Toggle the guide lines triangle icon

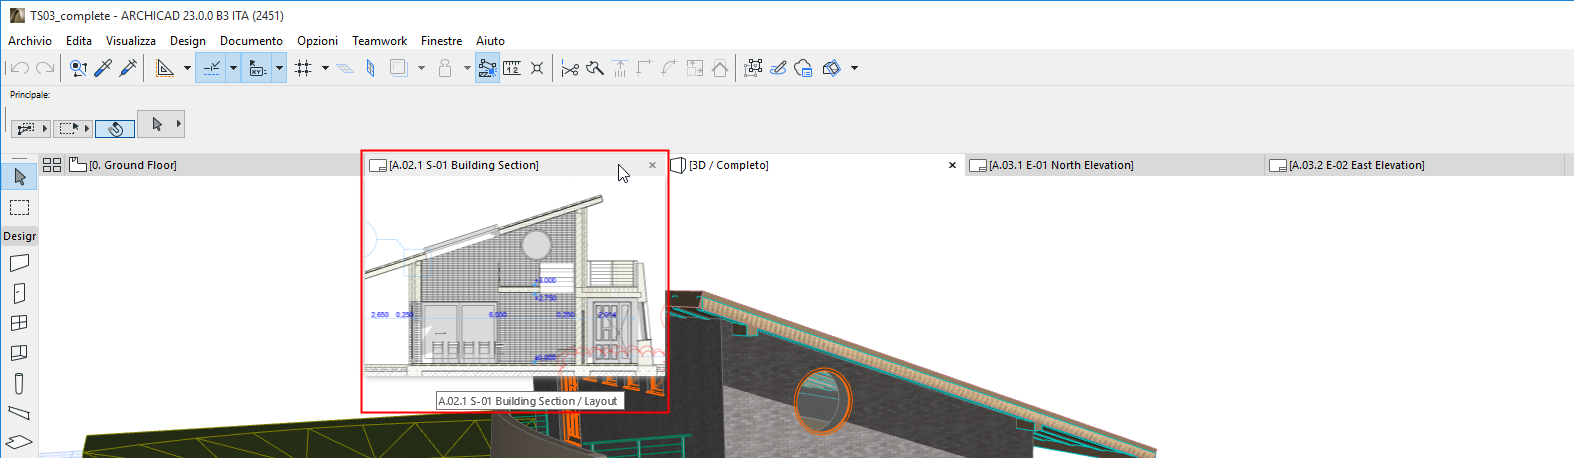[165, 68]
